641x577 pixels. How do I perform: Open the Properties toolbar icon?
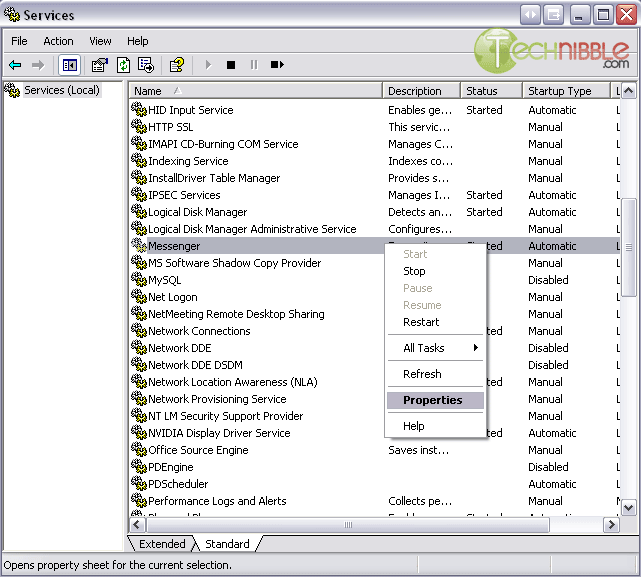[x=100, y=65]
